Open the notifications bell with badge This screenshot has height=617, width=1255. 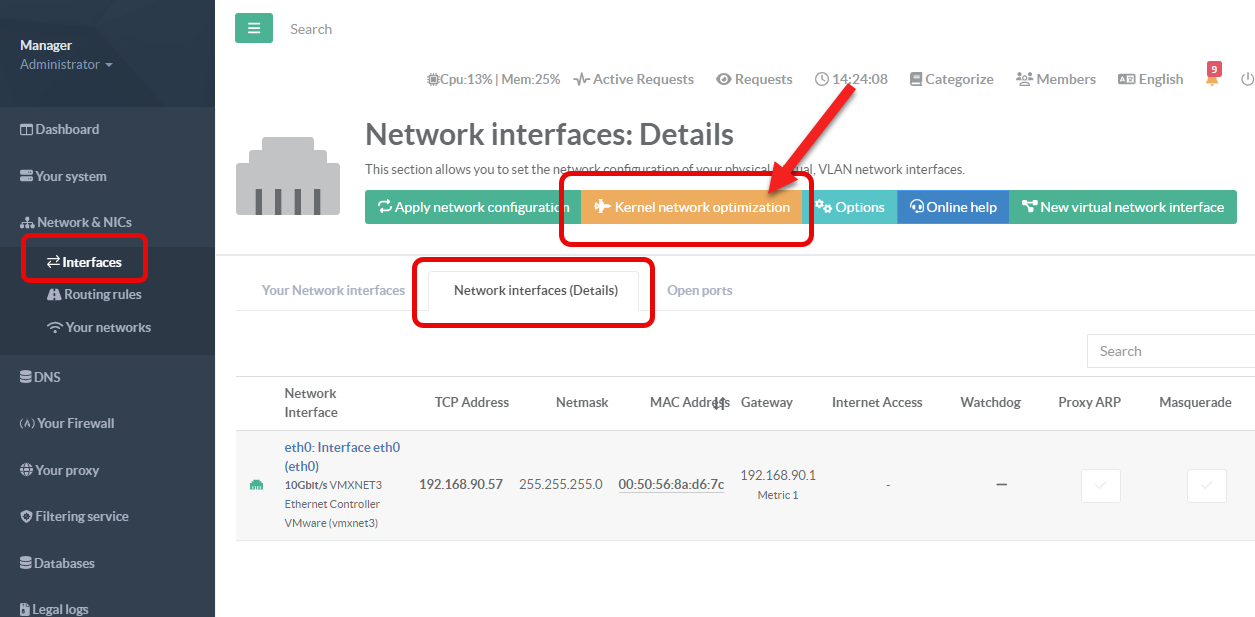[x=1212, y=78]
